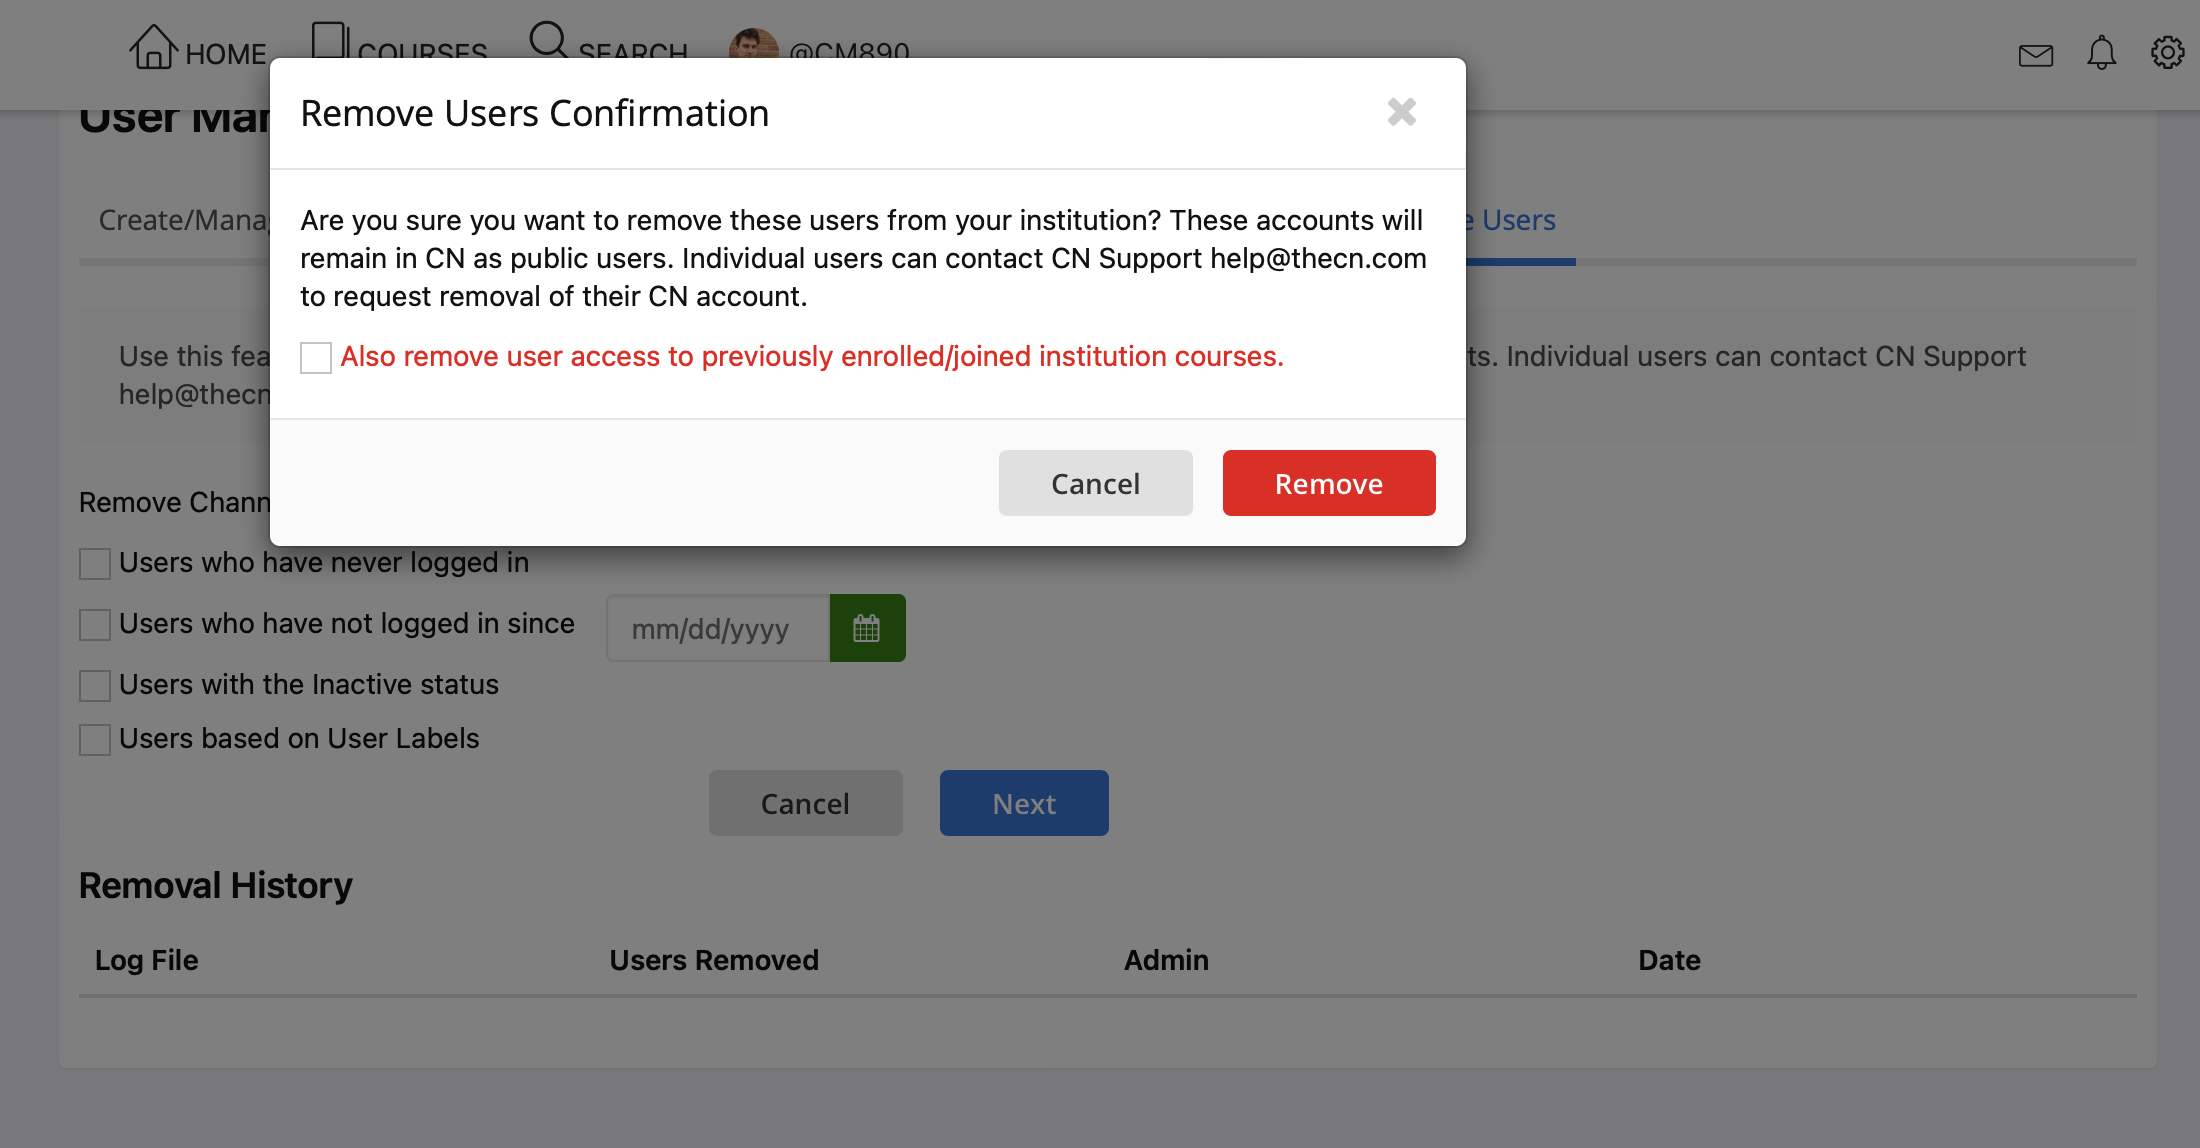Screen dimensions: 2200x1148
Task: Click the @CM890 profile avatar
Action: pos(753,43)
